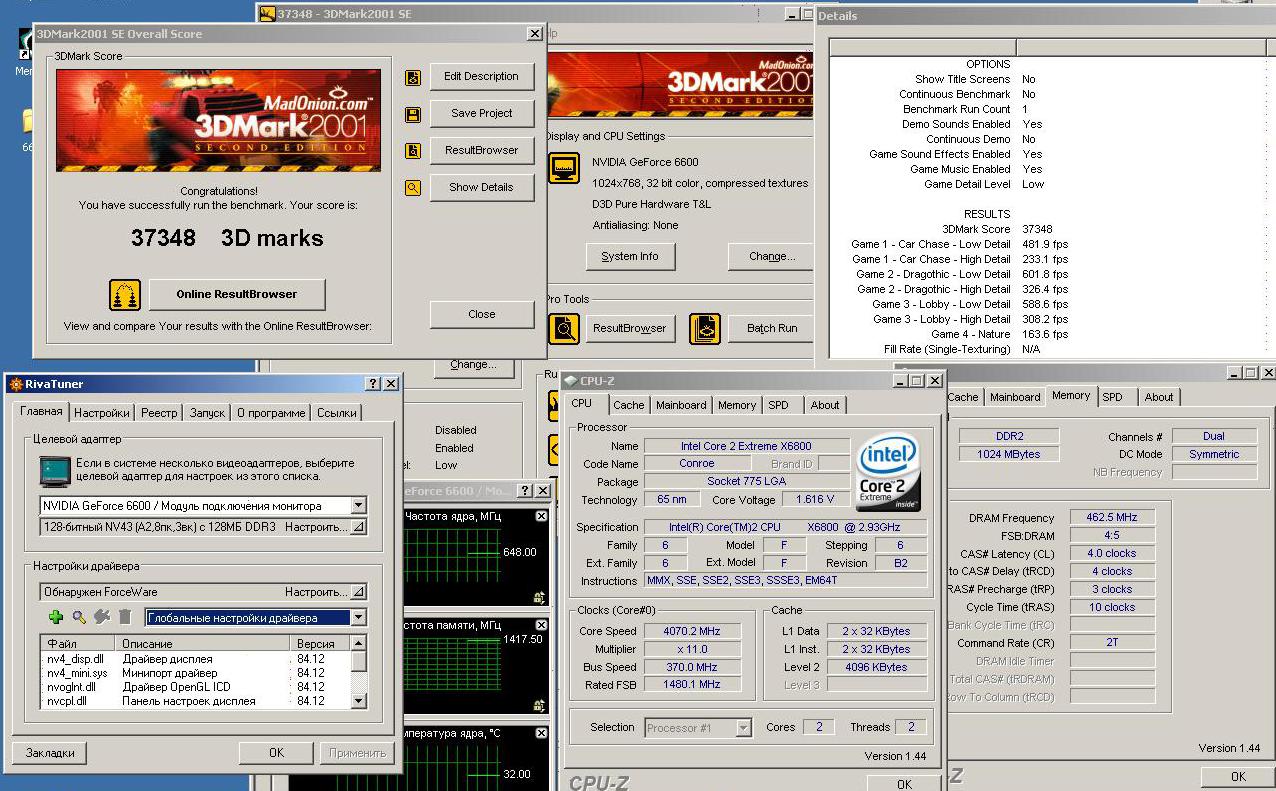Click the help question mark on the GeForce 6600 monitoring window
The image size is (1276, 791).
tap(526, 491)
